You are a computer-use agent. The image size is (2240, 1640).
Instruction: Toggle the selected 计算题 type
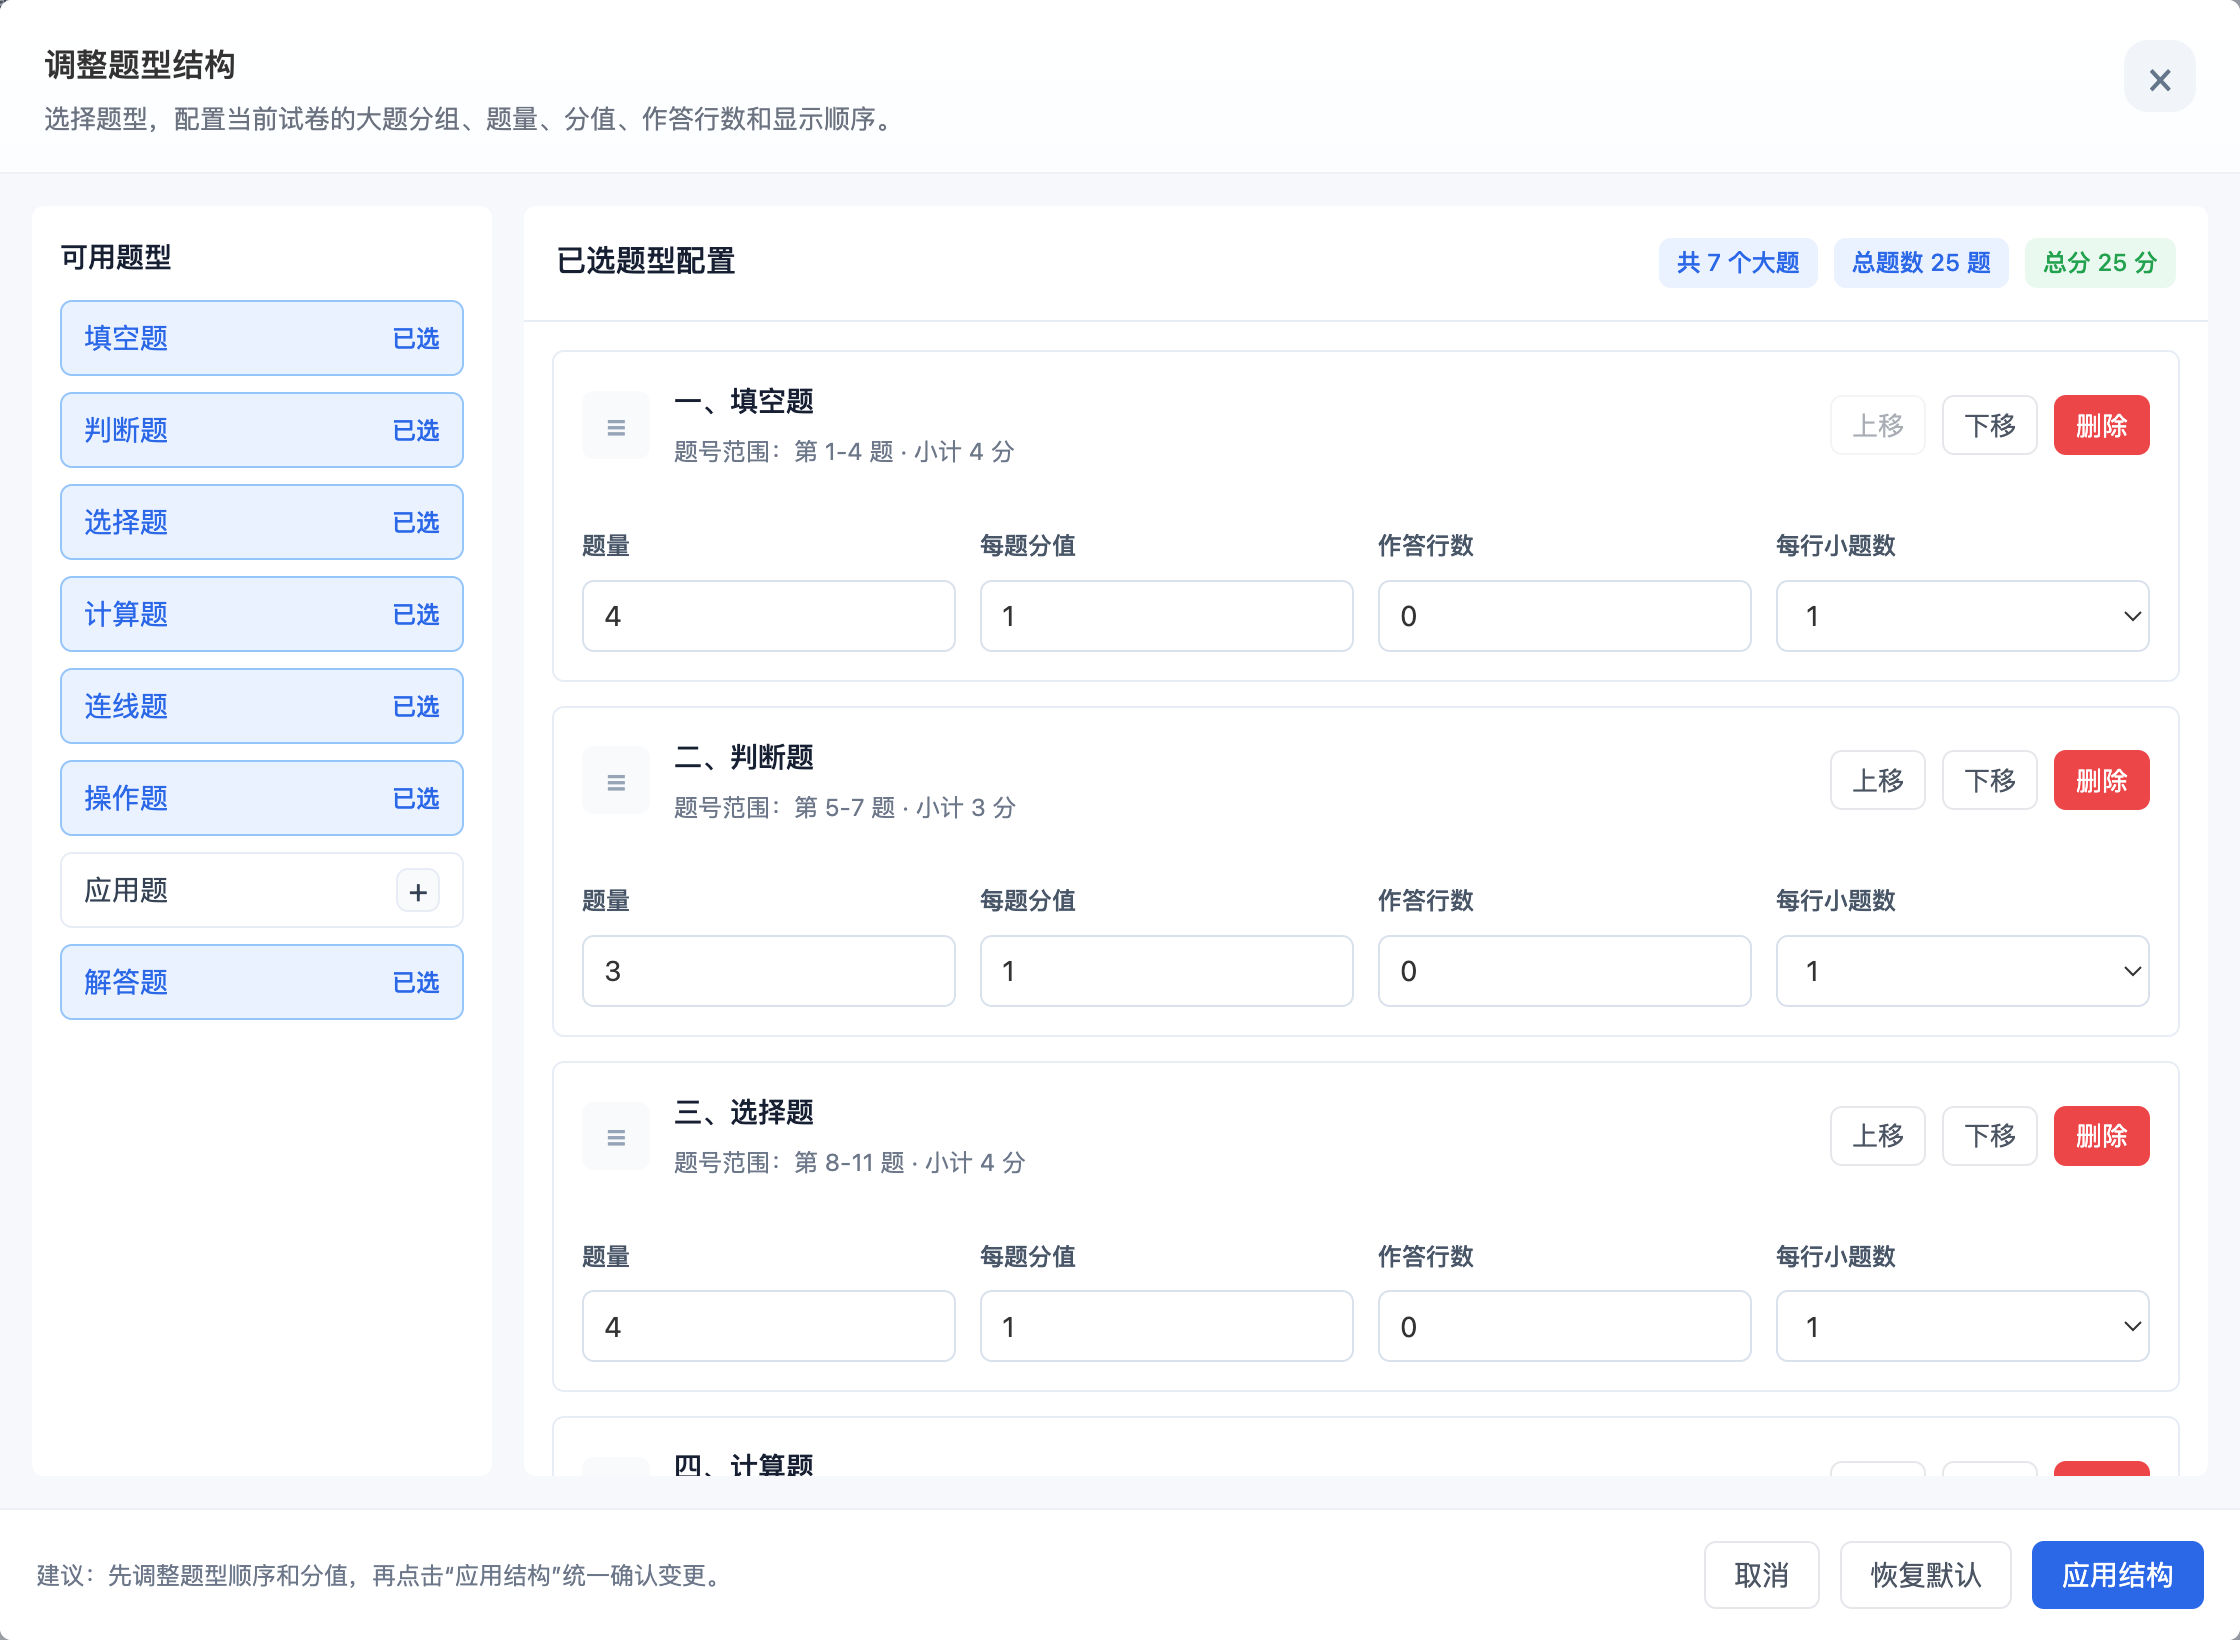click(262, 614)
